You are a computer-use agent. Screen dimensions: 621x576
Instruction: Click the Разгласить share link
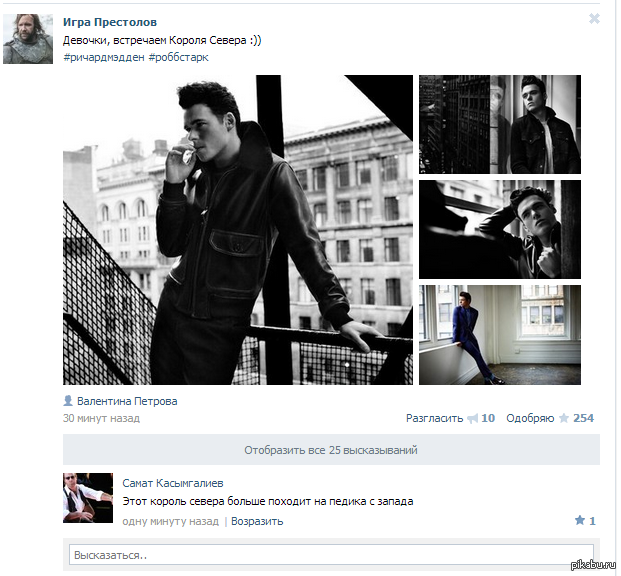(434, 418)
